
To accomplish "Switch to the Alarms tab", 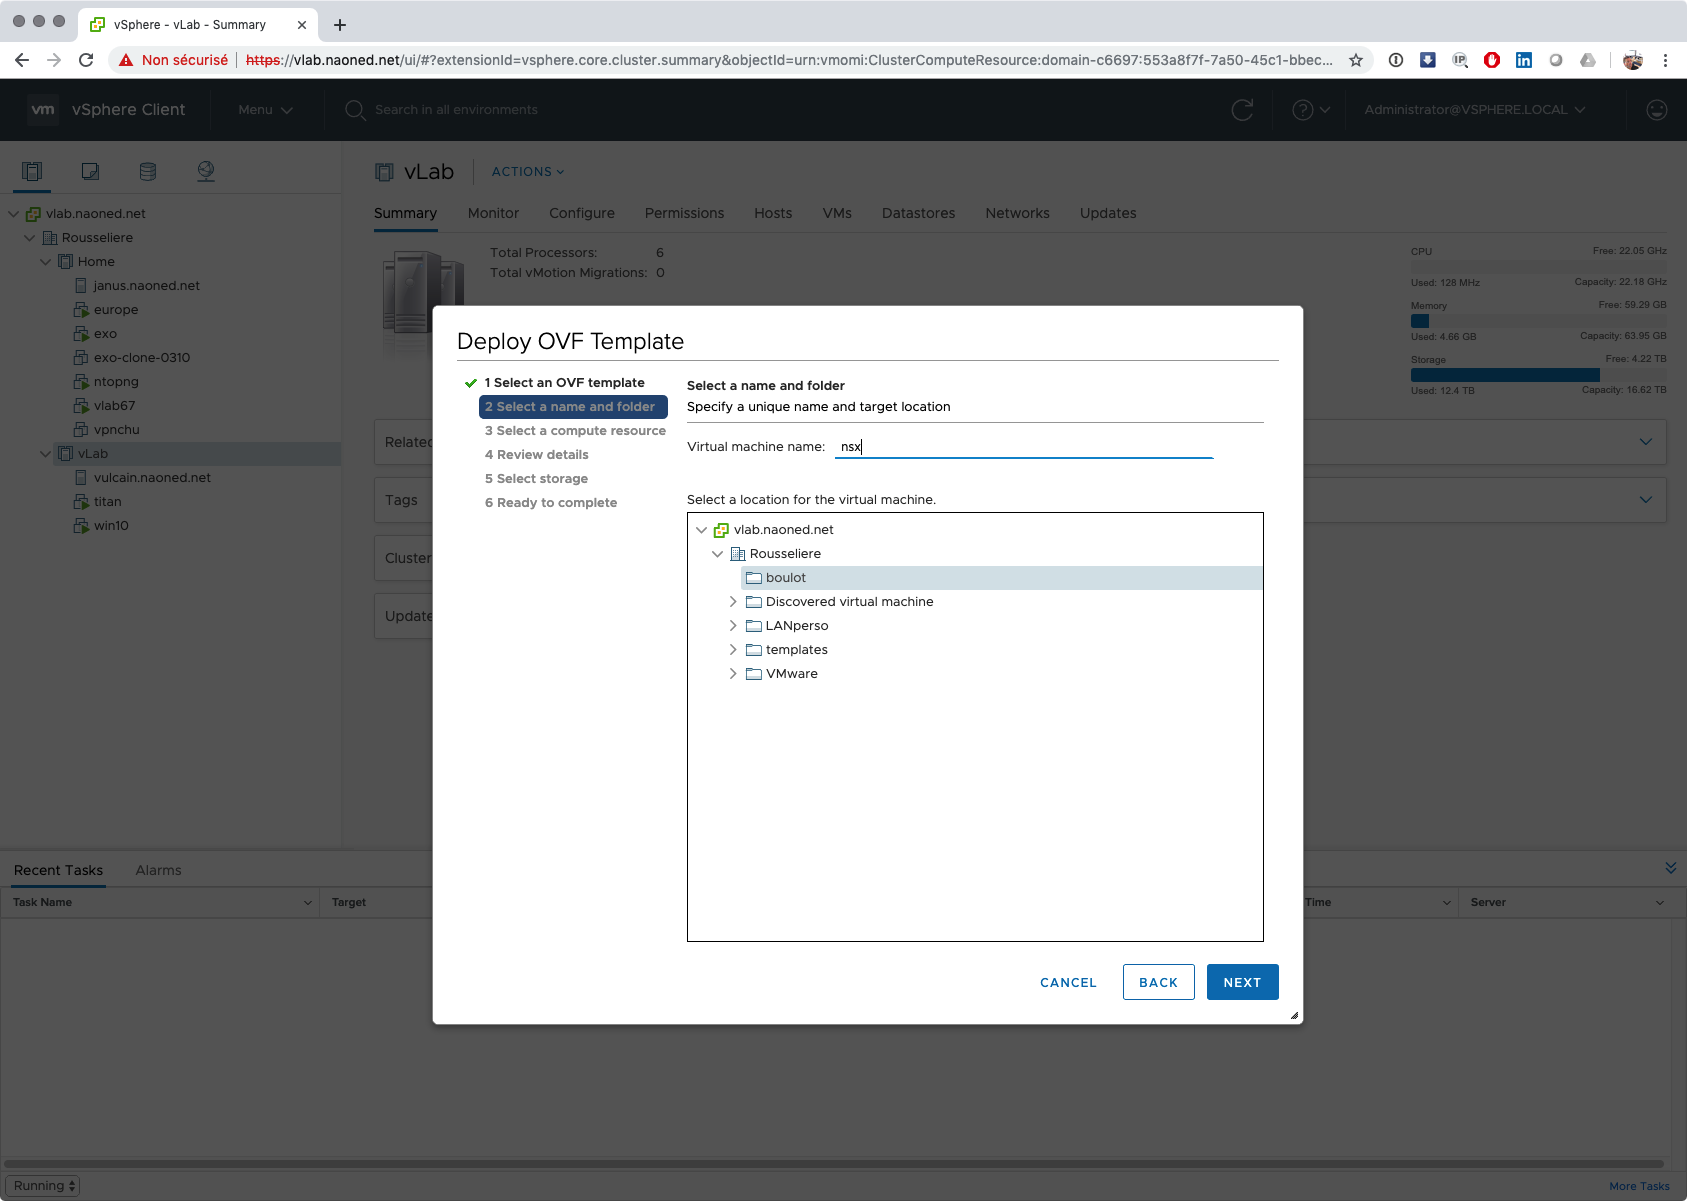I will (x=158, y=870).
